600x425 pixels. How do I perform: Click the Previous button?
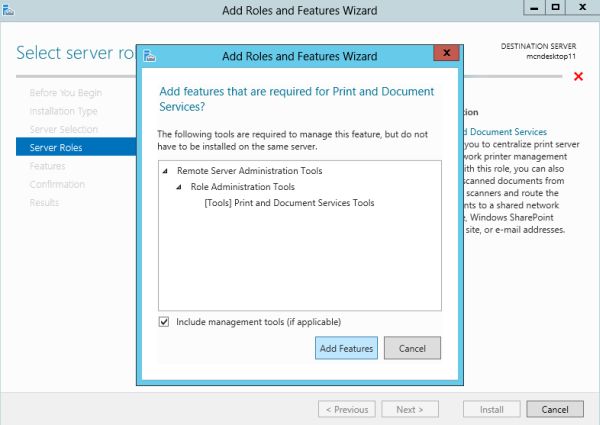[x=346, y=409]
